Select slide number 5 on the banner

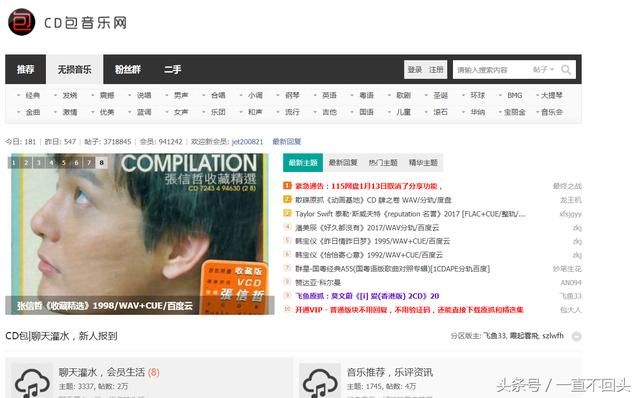click(x=64, y=163)
